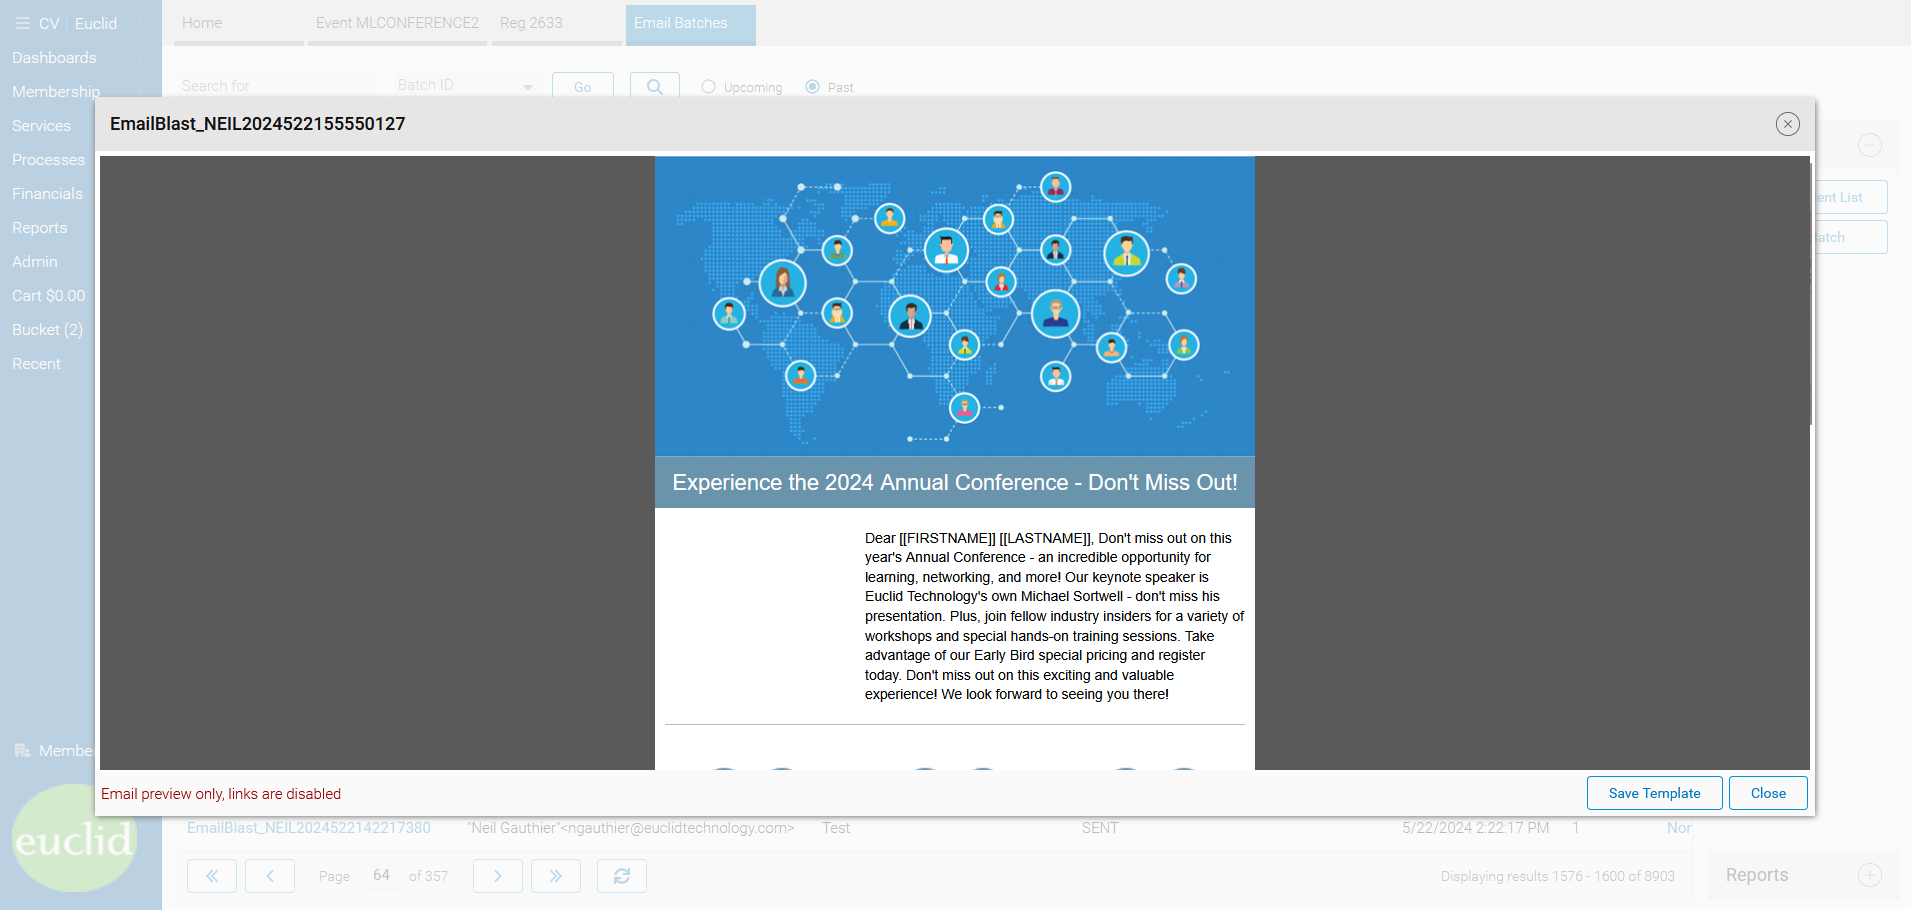Click the Close button in dialog

[1767, 793]
